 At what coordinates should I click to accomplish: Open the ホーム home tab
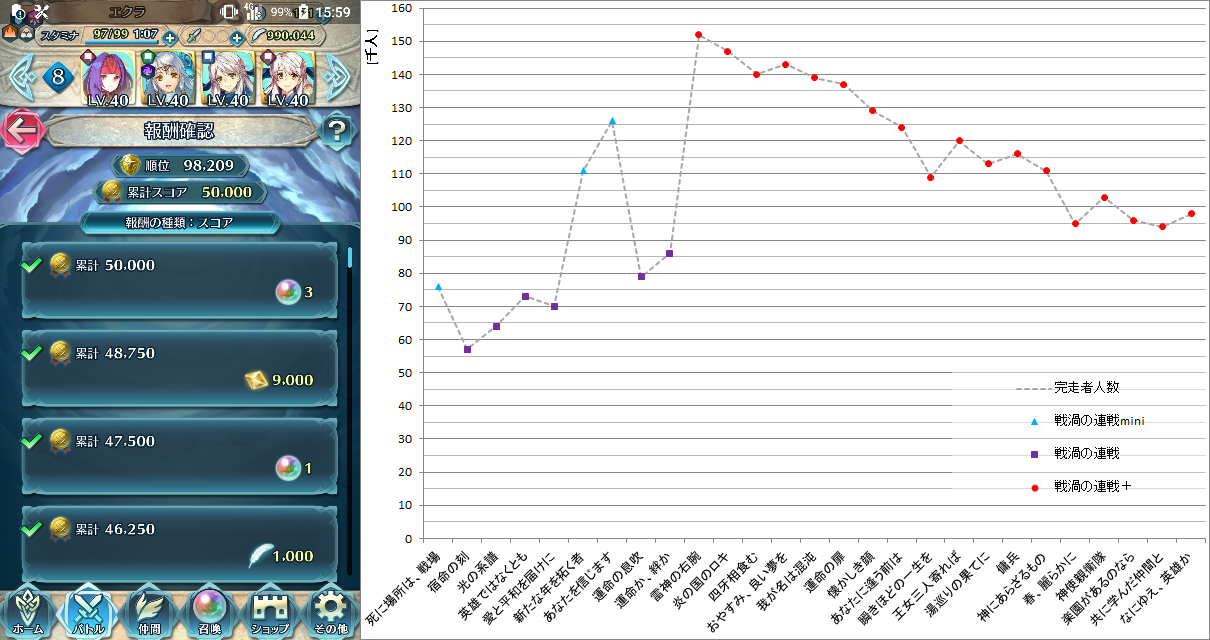click(28, 610)
